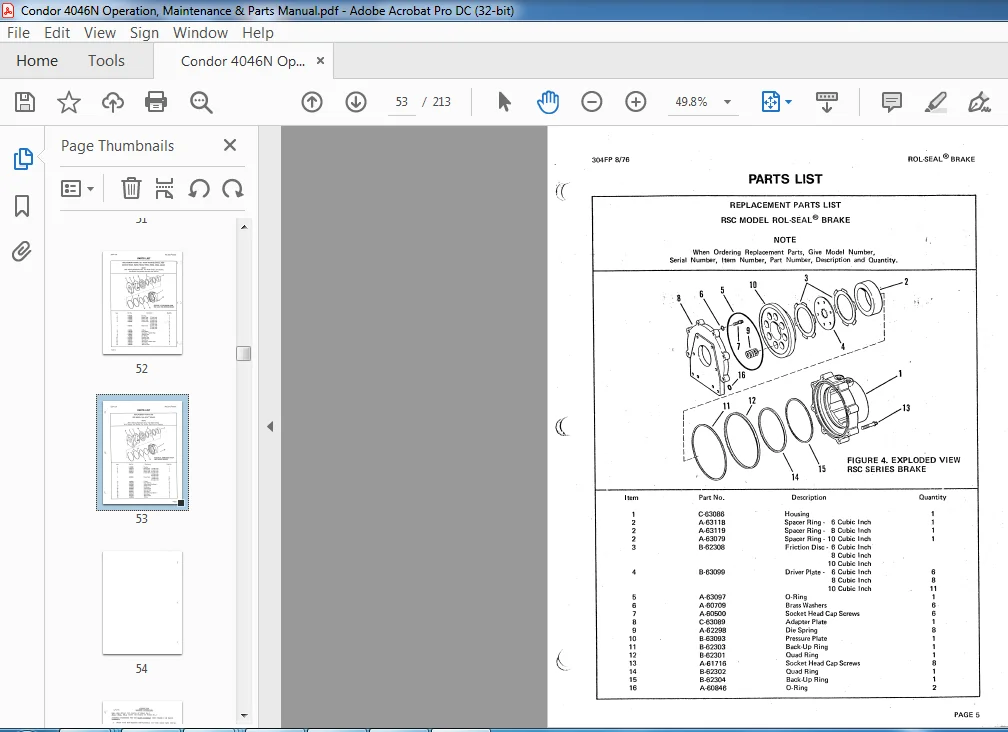This screenshot has height=732, width=1008.
Task: Rotate page clockwise
Action: (x=233, y=188)
